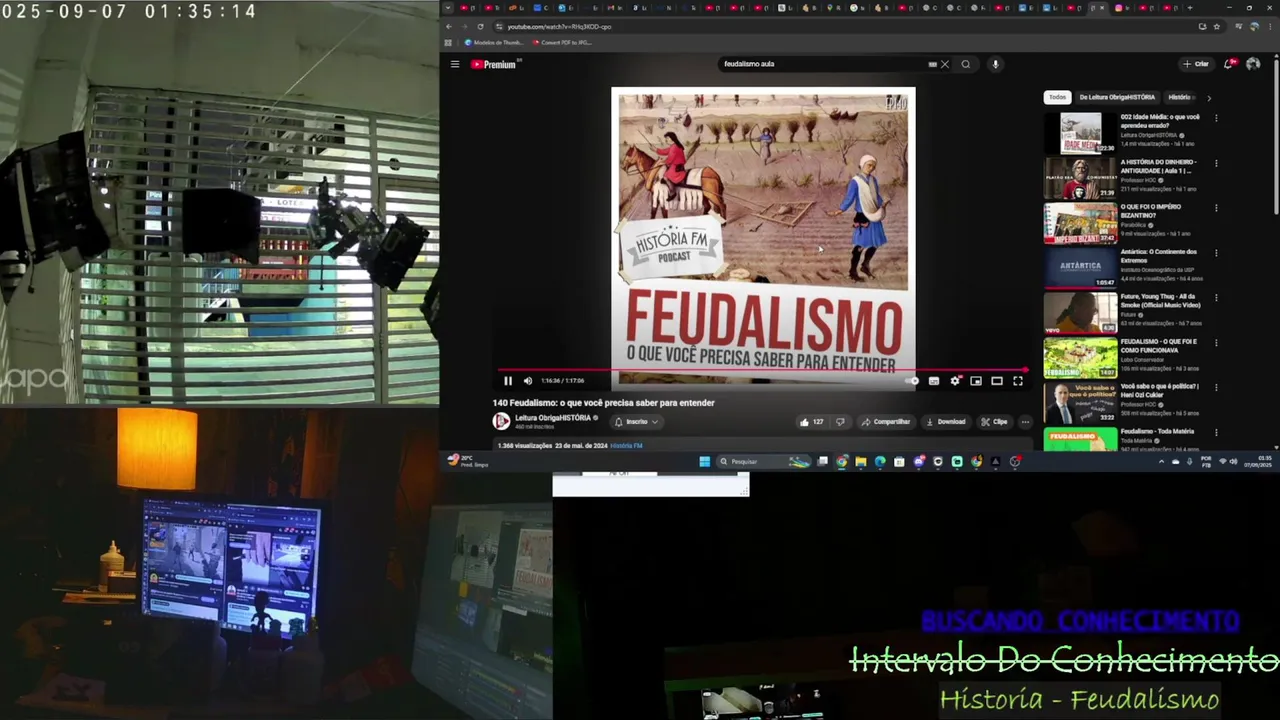Image resolution: width=1280 pixels, height=720 pixels.
Task: Start voice search with the microphone icon
Action: point(995,64)
